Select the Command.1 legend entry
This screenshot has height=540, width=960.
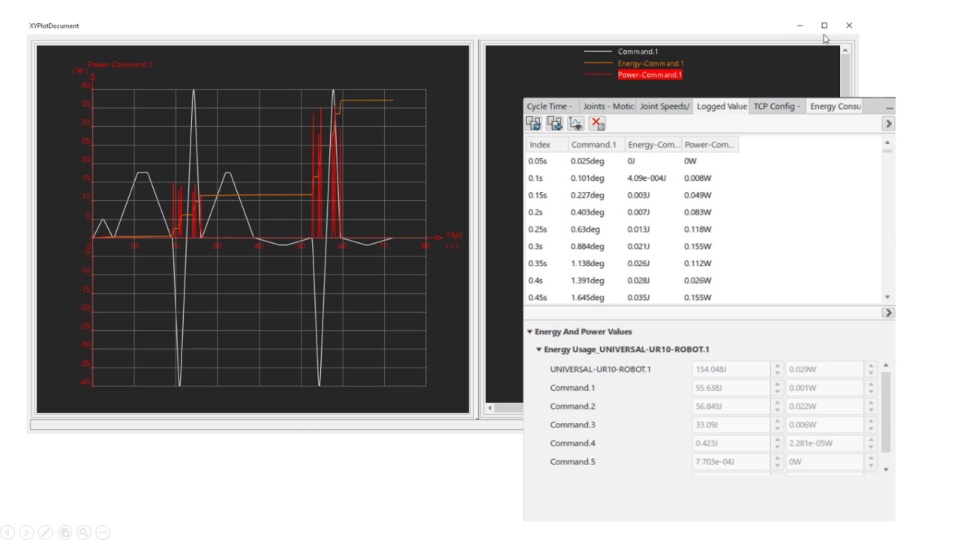click(x=637, y=51)
